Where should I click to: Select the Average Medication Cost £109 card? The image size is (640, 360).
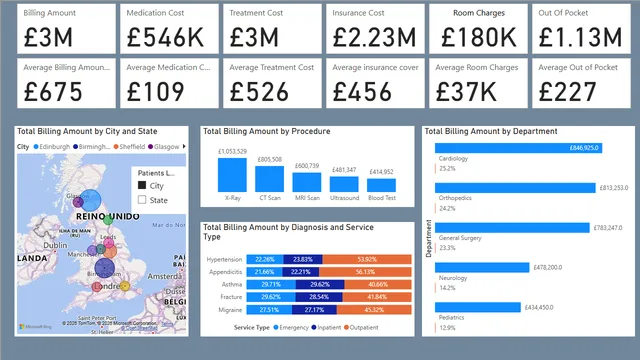coord(169,83)
